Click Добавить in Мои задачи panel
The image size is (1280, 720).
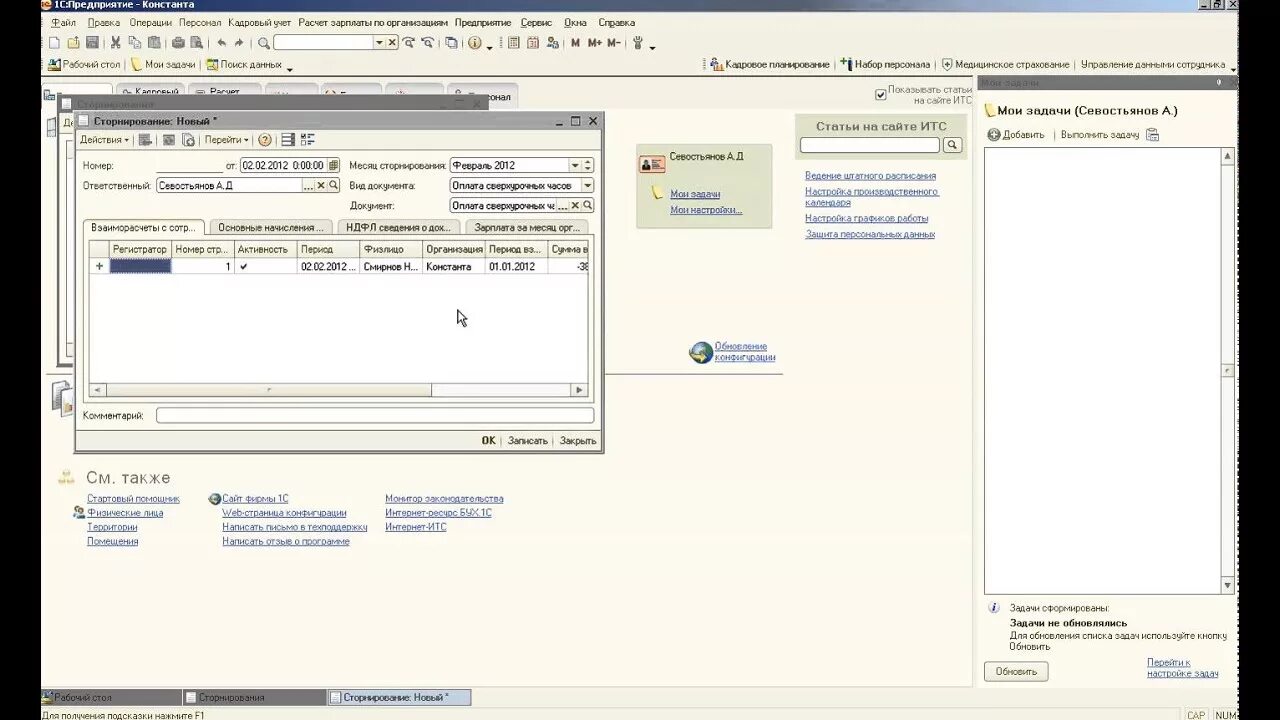[1016, 135]
